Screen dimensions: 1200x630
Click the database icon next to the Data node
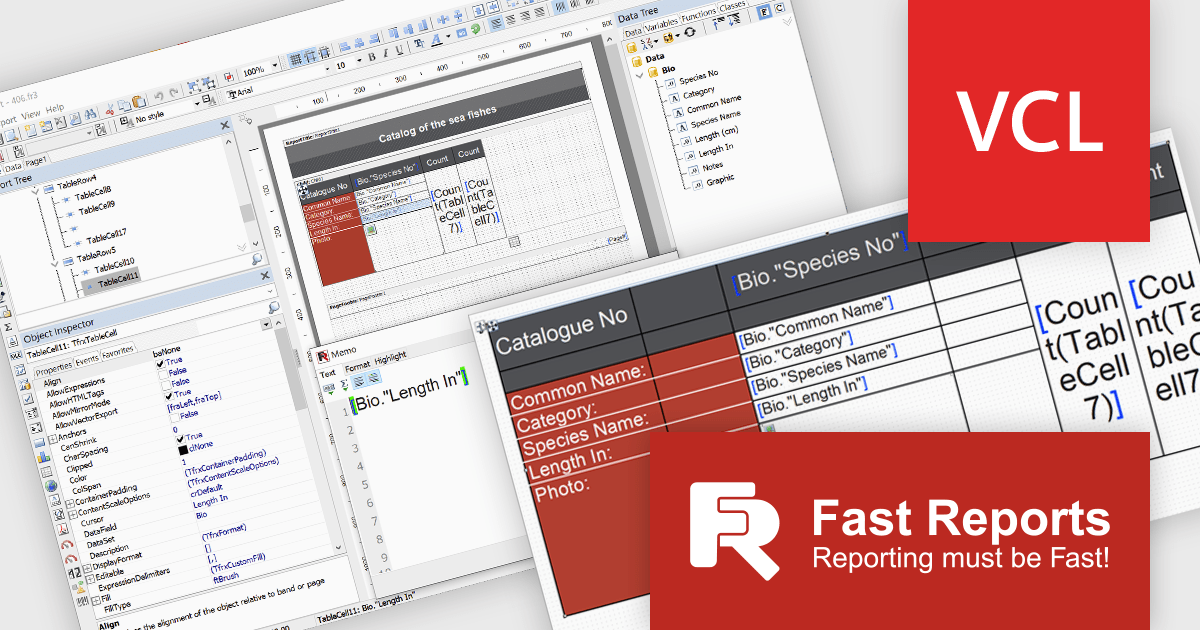point(637,60)
